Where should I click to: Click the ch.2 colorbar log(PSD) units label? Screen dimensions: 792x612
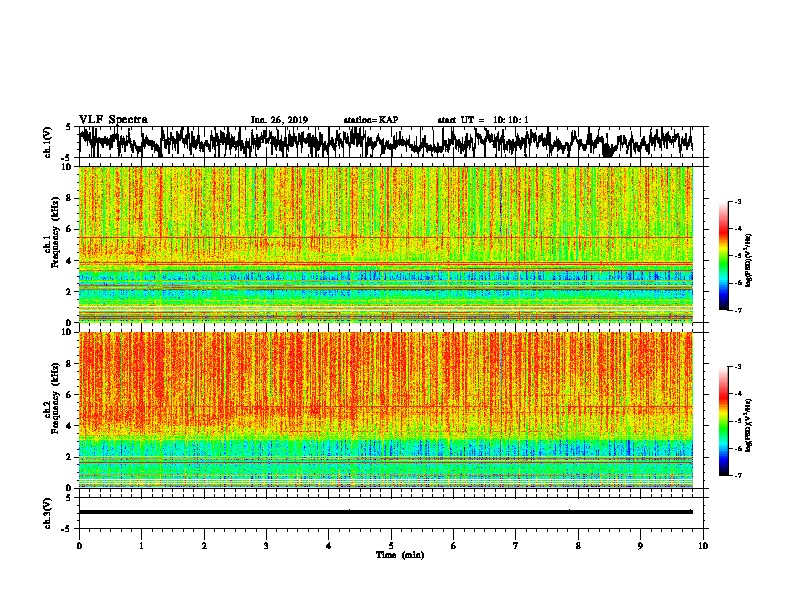click(x=749, y=425)
